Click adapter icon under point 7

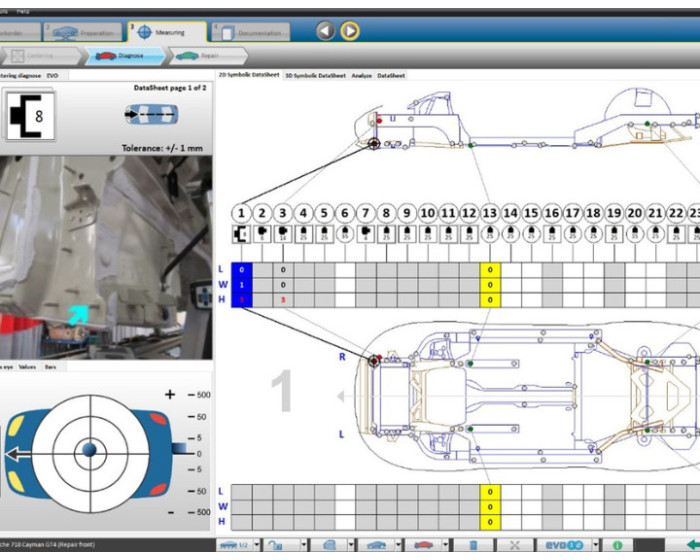[x=365, y=234]
